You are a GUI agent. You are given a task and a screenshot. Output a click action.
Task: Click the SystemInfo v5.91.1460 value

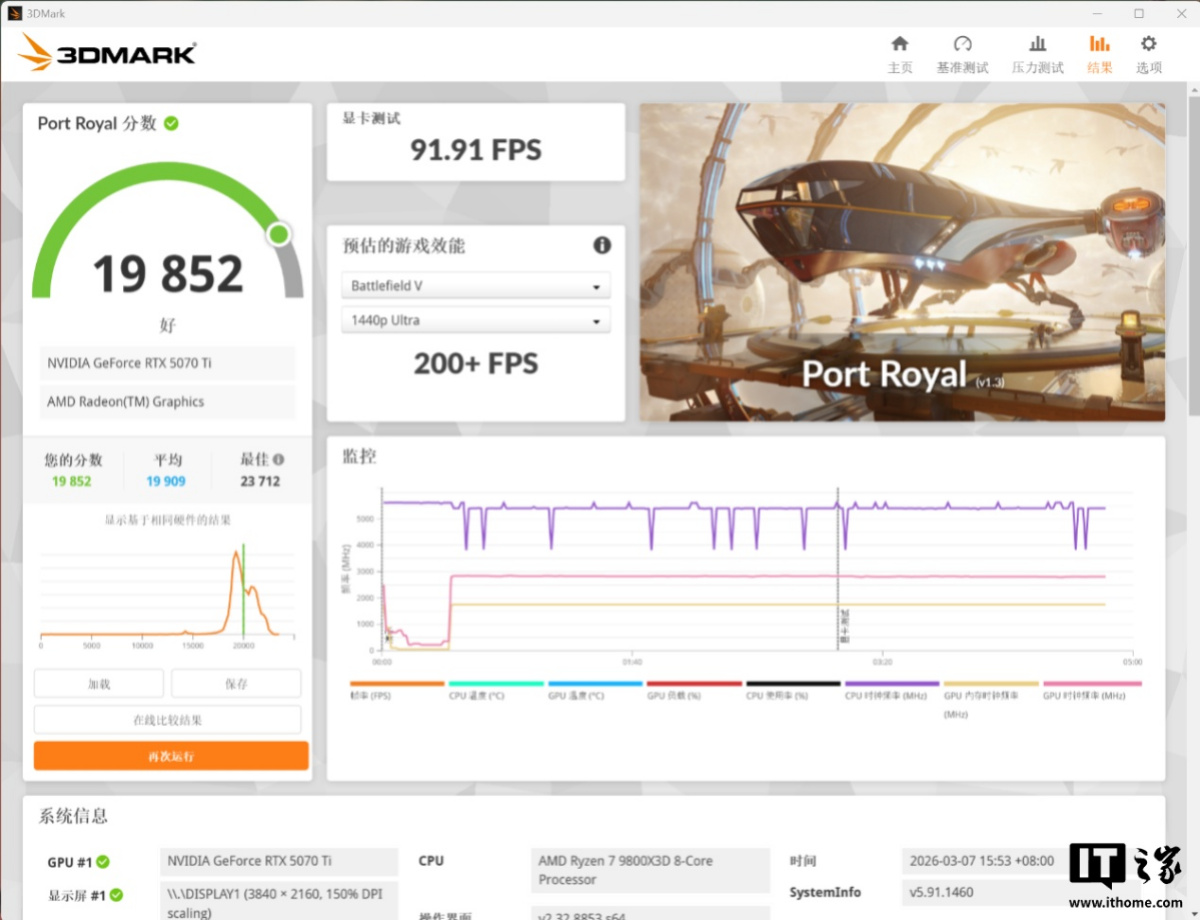click(943, 892)
